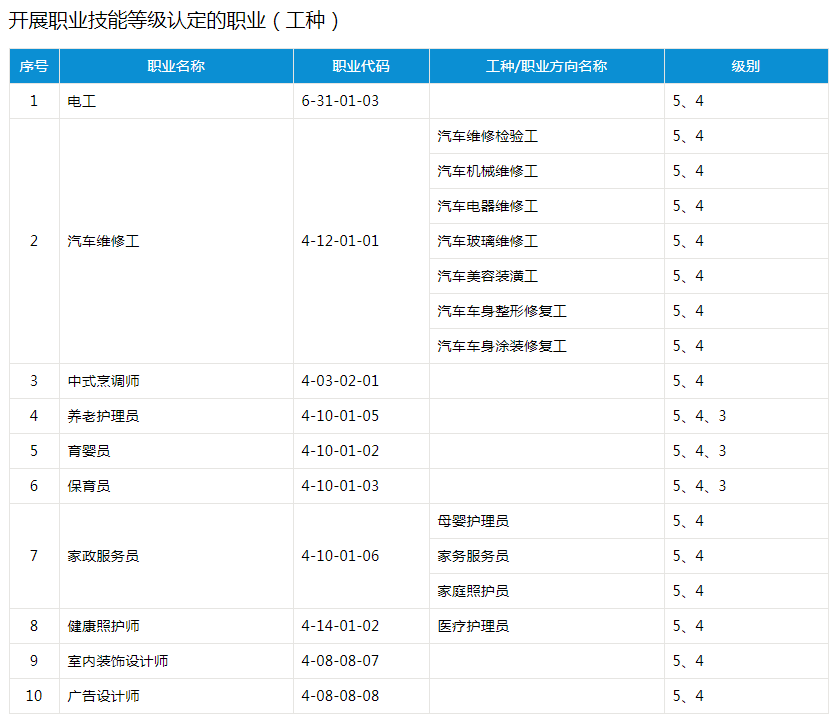
Task: Select the 中式烹调师 cell
Action: (x=103, y=381)
